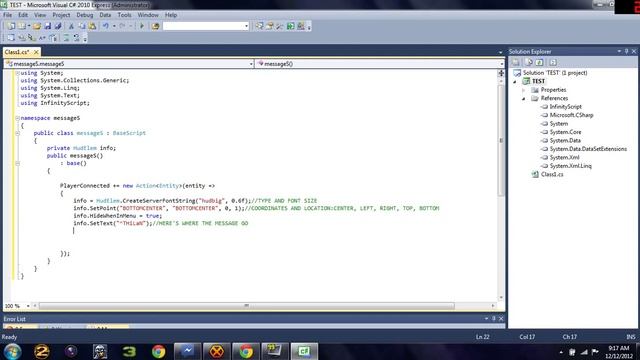The width and height of the screenshot is (640, 360).
Task: Collapse the References folder node
Action: pos(524,98)
